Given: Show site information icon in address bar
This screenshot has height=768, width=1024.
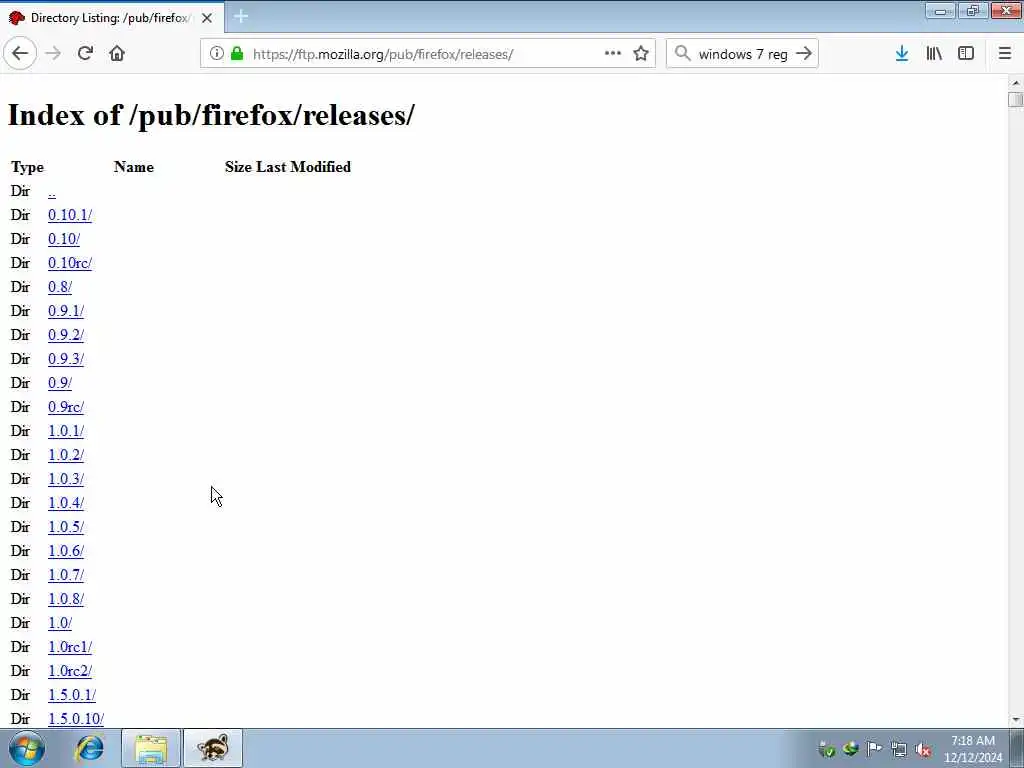Looking at the screenshot, I should coord(217,54).
